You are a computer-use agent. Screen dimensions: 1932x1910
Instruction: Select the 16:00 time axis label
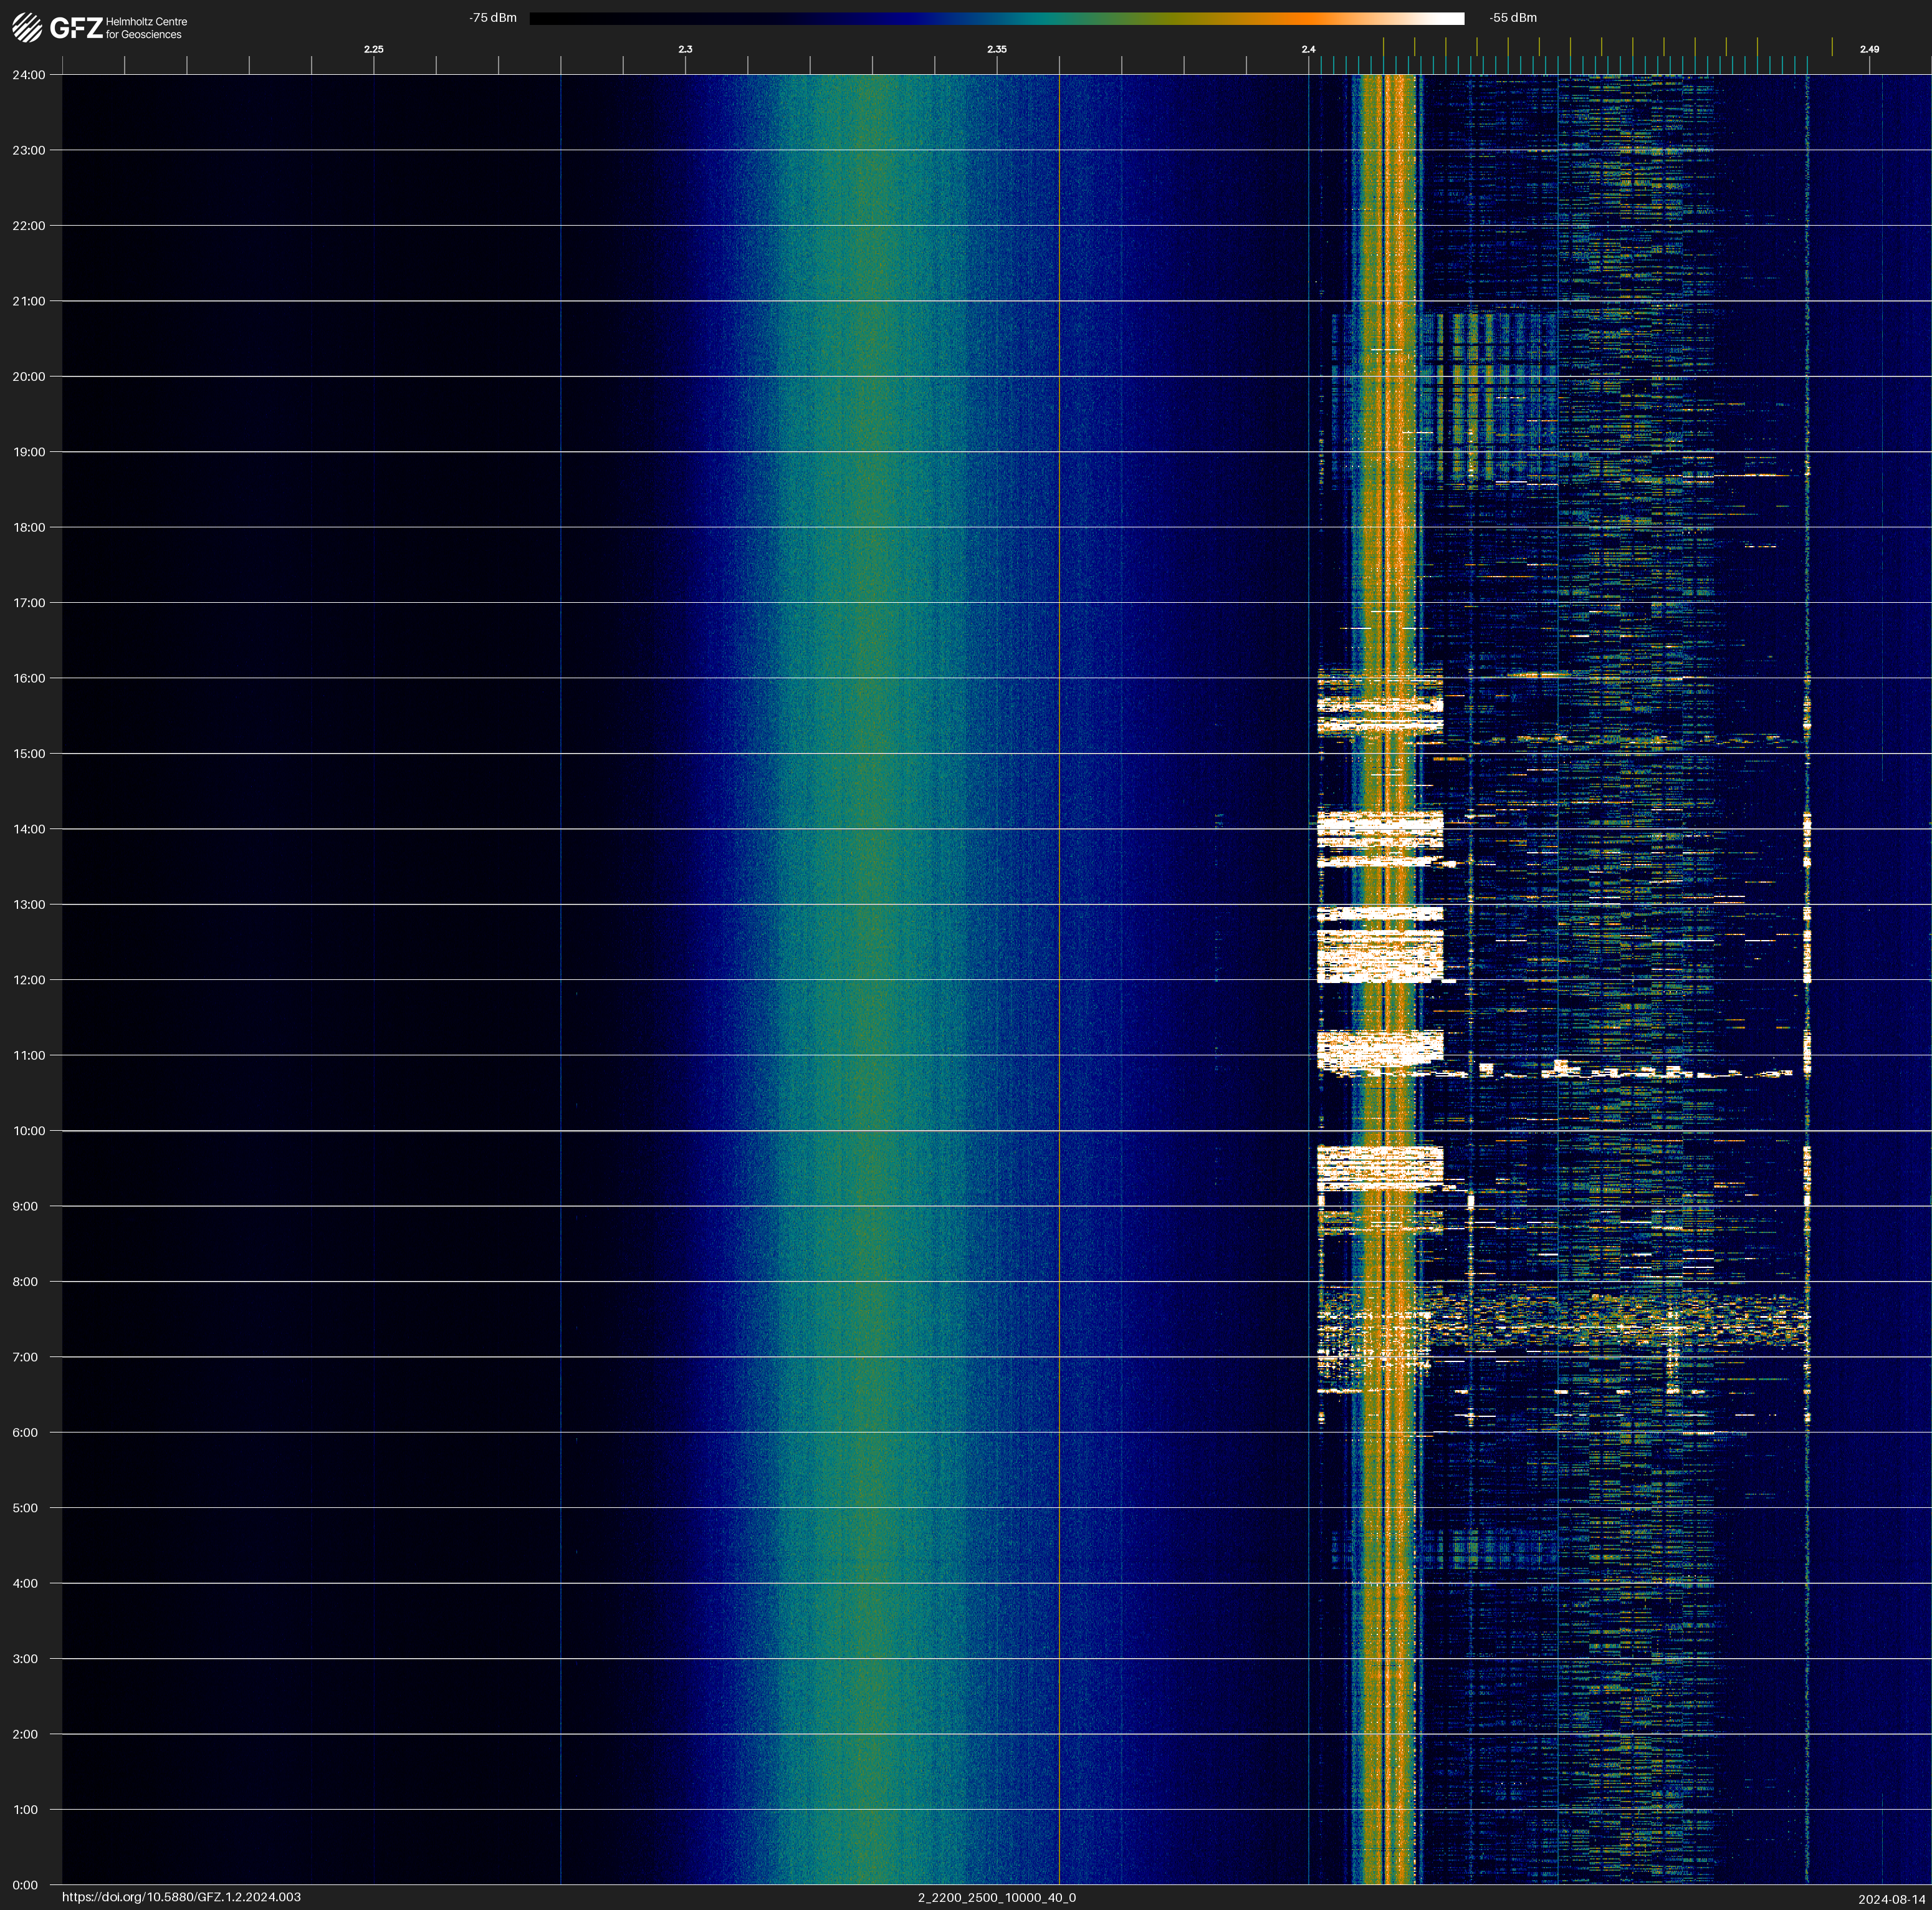click(29, 678)
